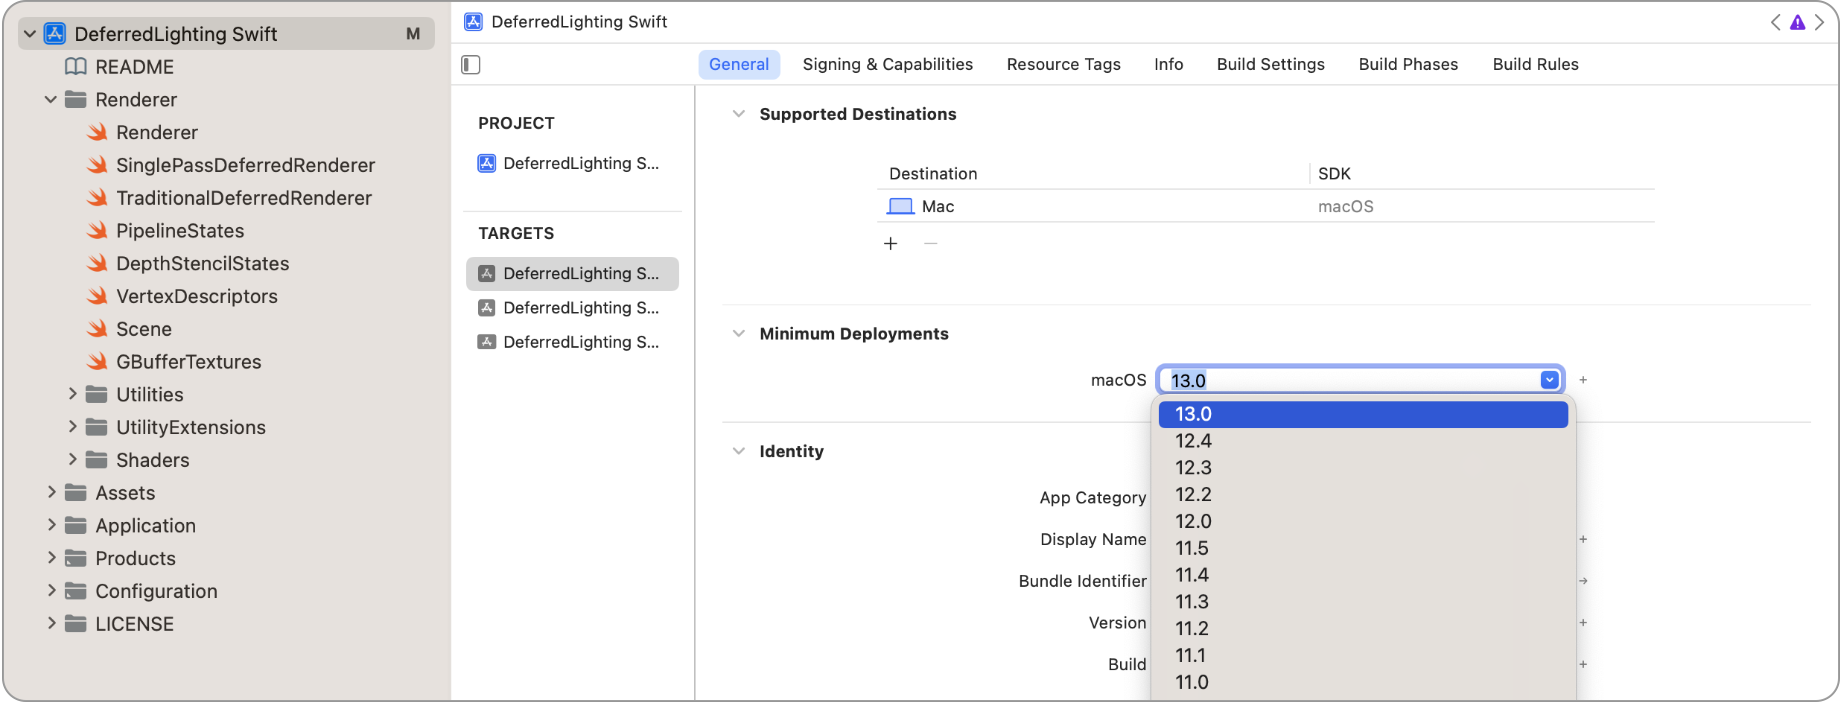This screenshot has height=702, width=1840.
Task: Switch to the Build Settings tab
Action: tap(1270, 64)
